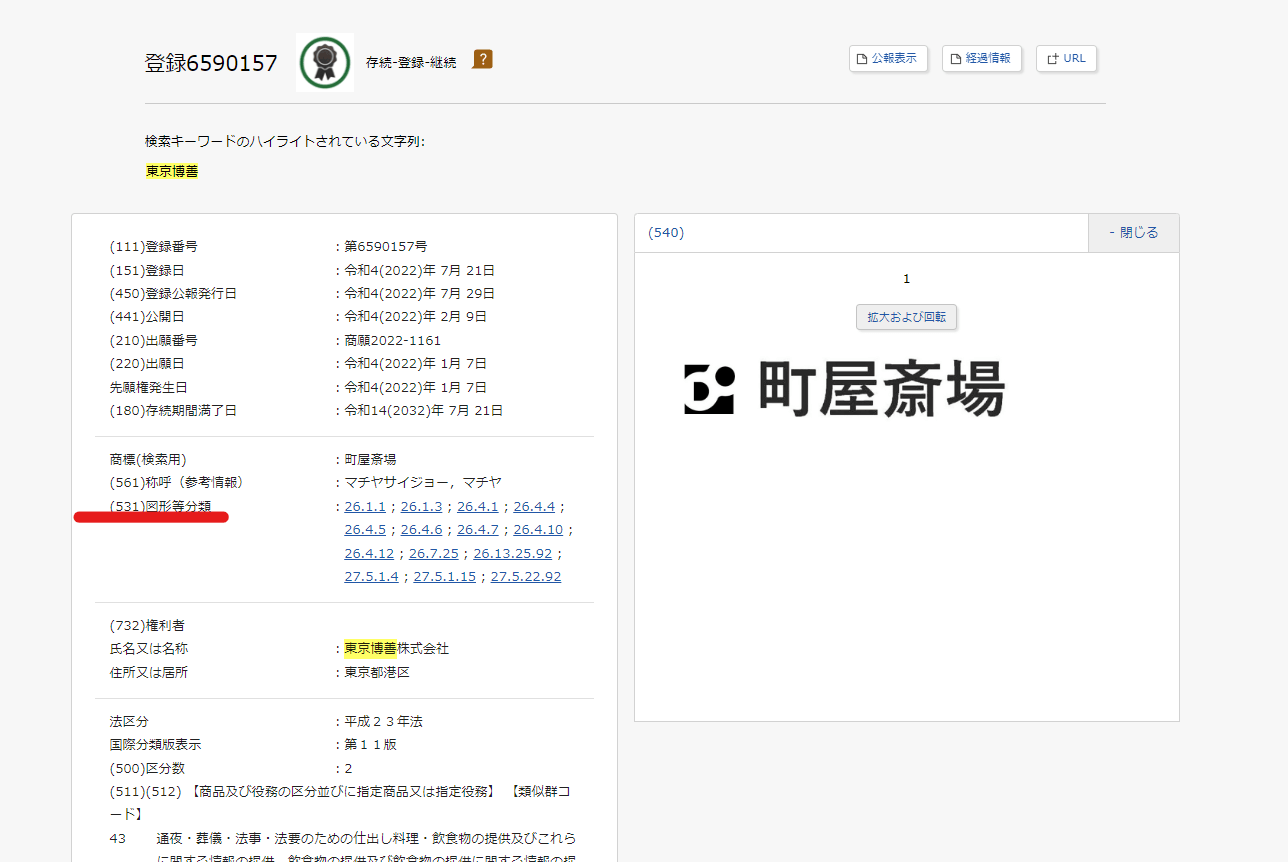Open the 26.13.25.92 classification link
The height and width of the screenshot is (862, 1288).
click(x=512, y=553)
